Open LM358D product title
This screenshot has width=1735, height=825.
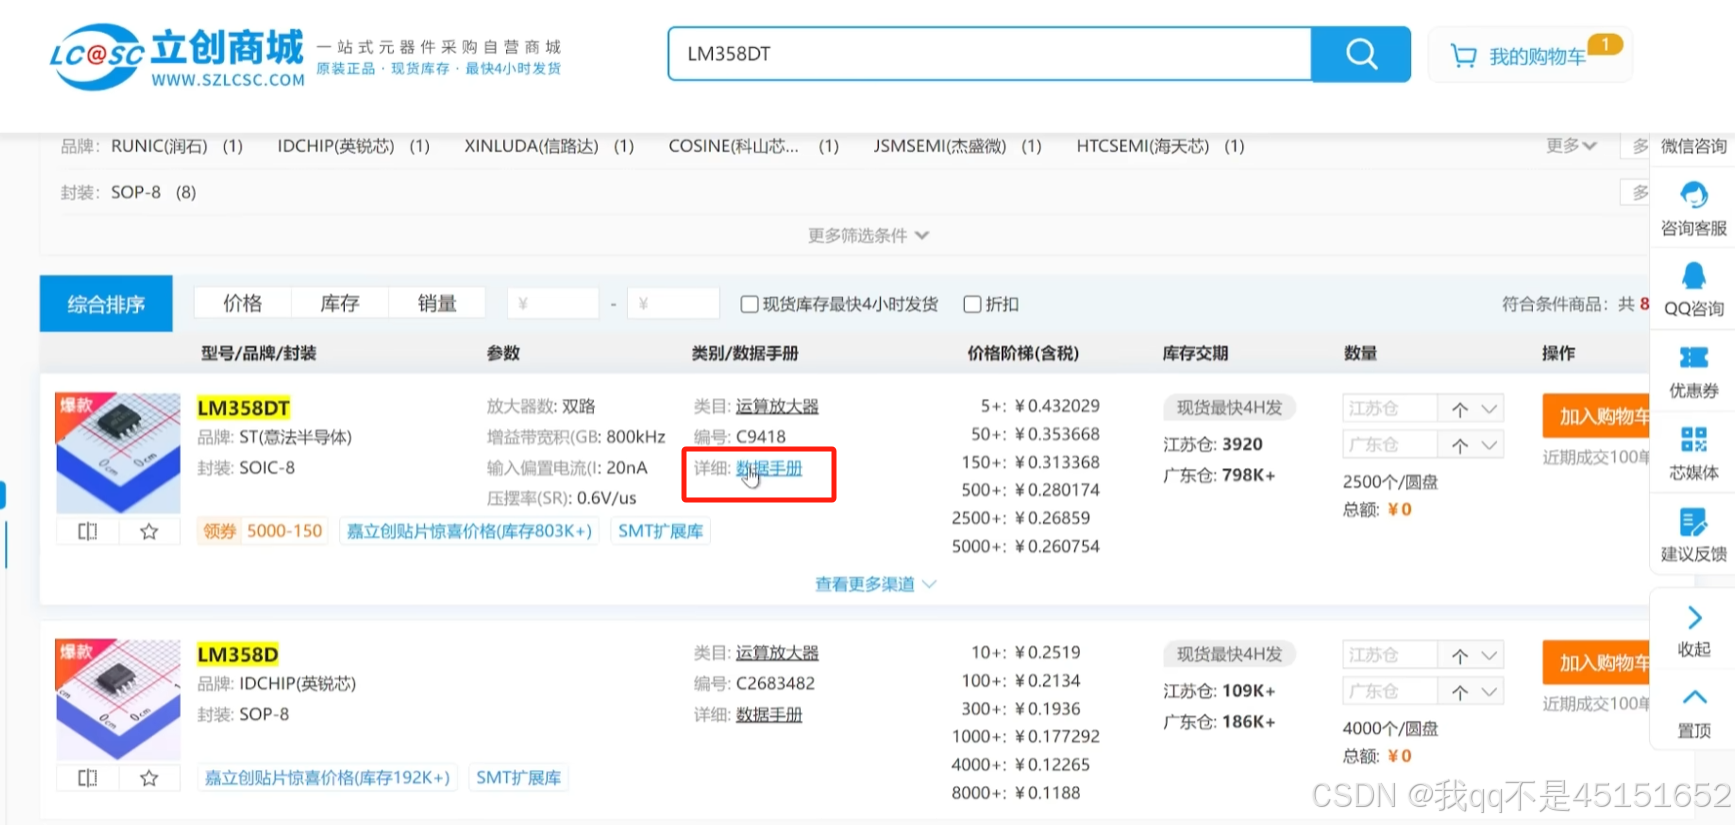pos(238,655)
